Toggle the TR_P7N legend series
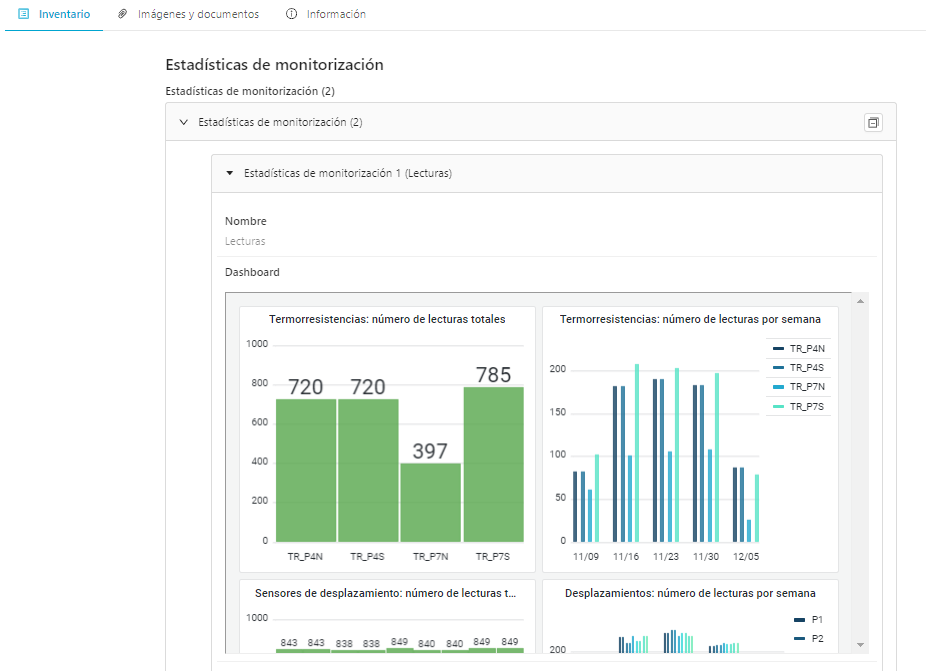This screenshot has width=926, height=671. coord(798,386)
